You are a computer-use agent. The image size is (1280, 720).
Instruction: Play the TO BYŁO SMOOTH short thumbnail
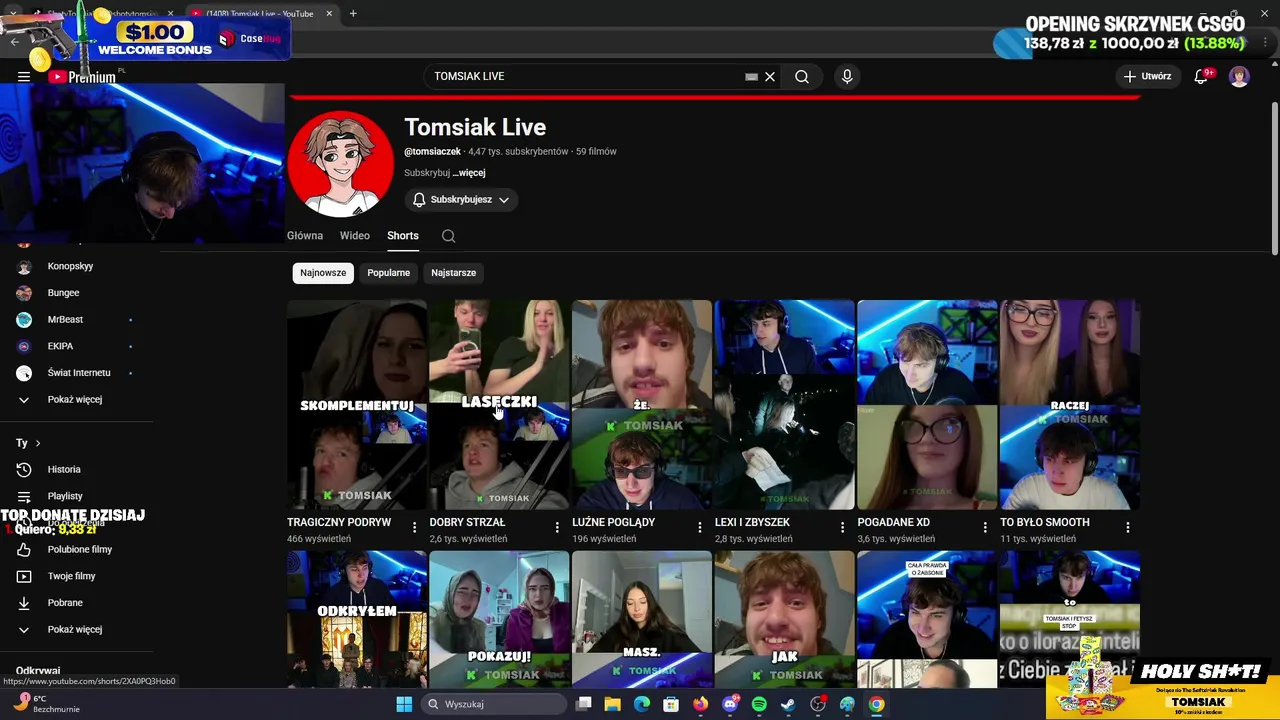coord(1070,405)
